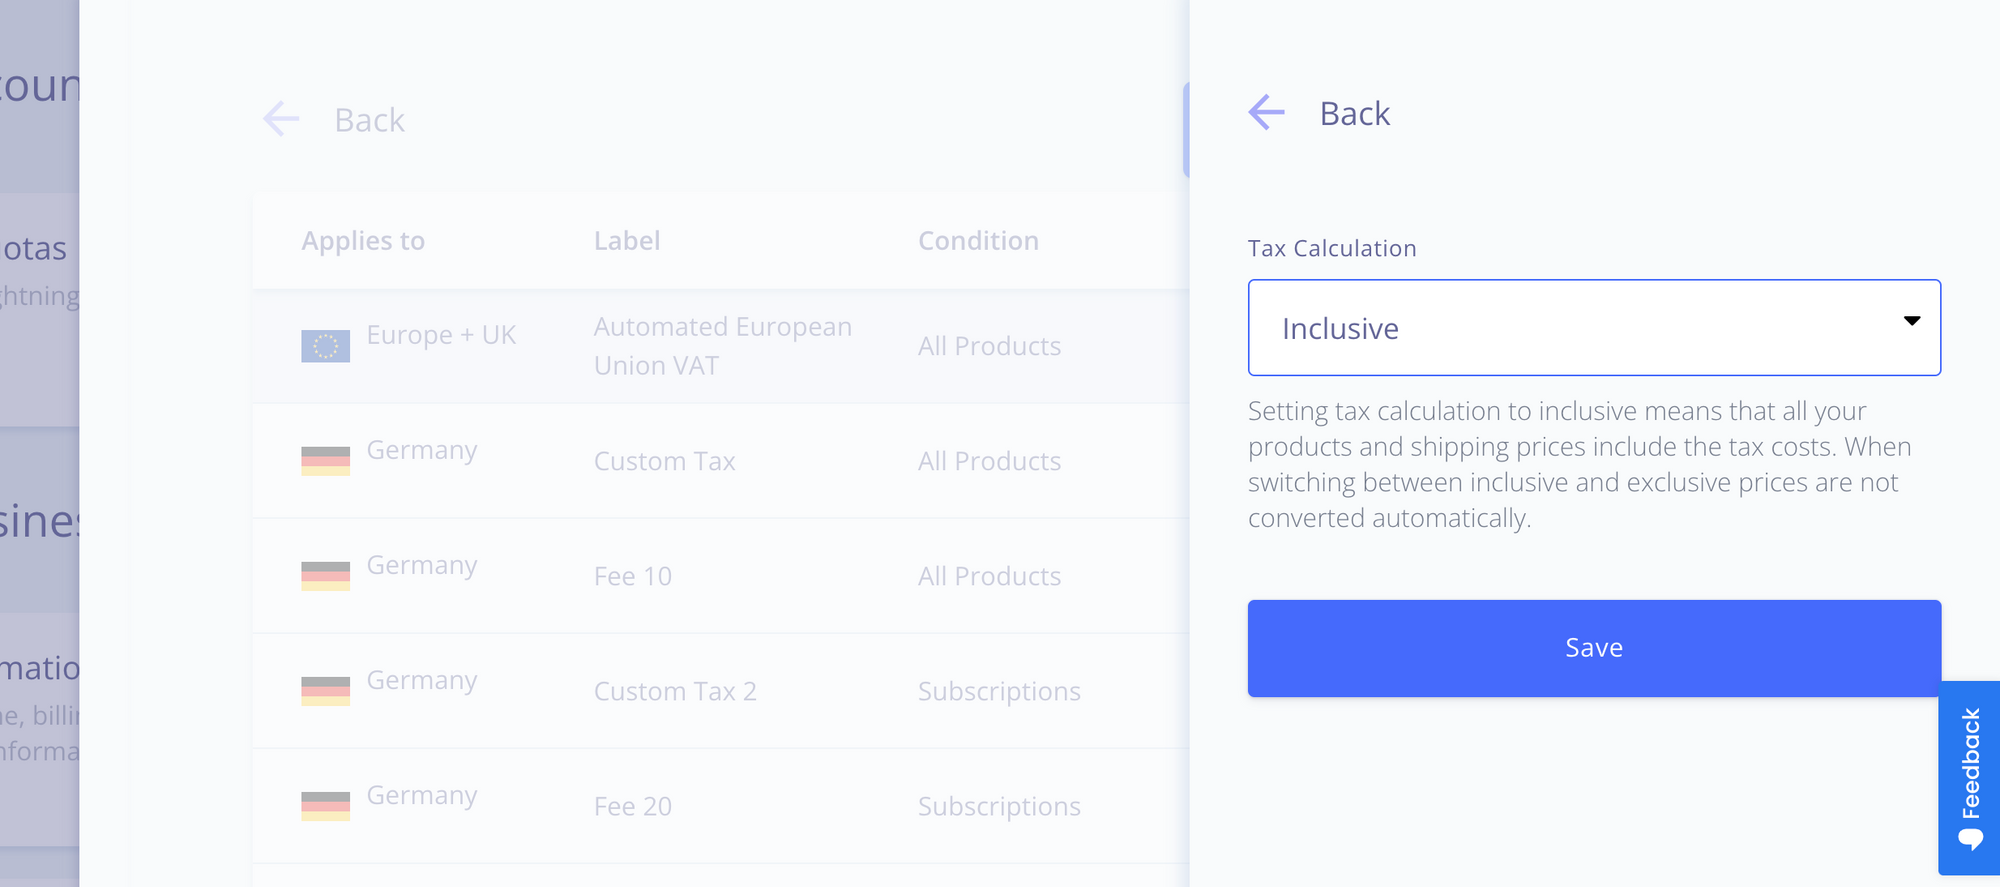Image resolution: width=2000 pixels, height=887 pixels.
Task: Open the Fee 20 subscriptions rule
Action: pyautogui.click(x=721, y=806)
